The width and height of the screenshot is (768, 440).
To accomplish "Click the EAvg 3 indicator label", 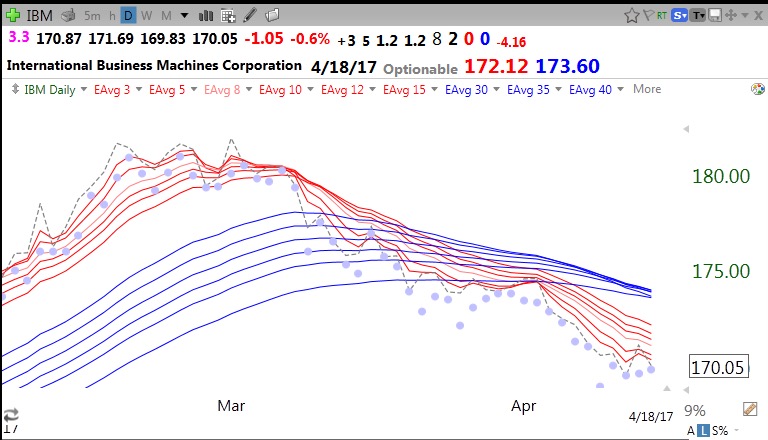I will point(112,90).
